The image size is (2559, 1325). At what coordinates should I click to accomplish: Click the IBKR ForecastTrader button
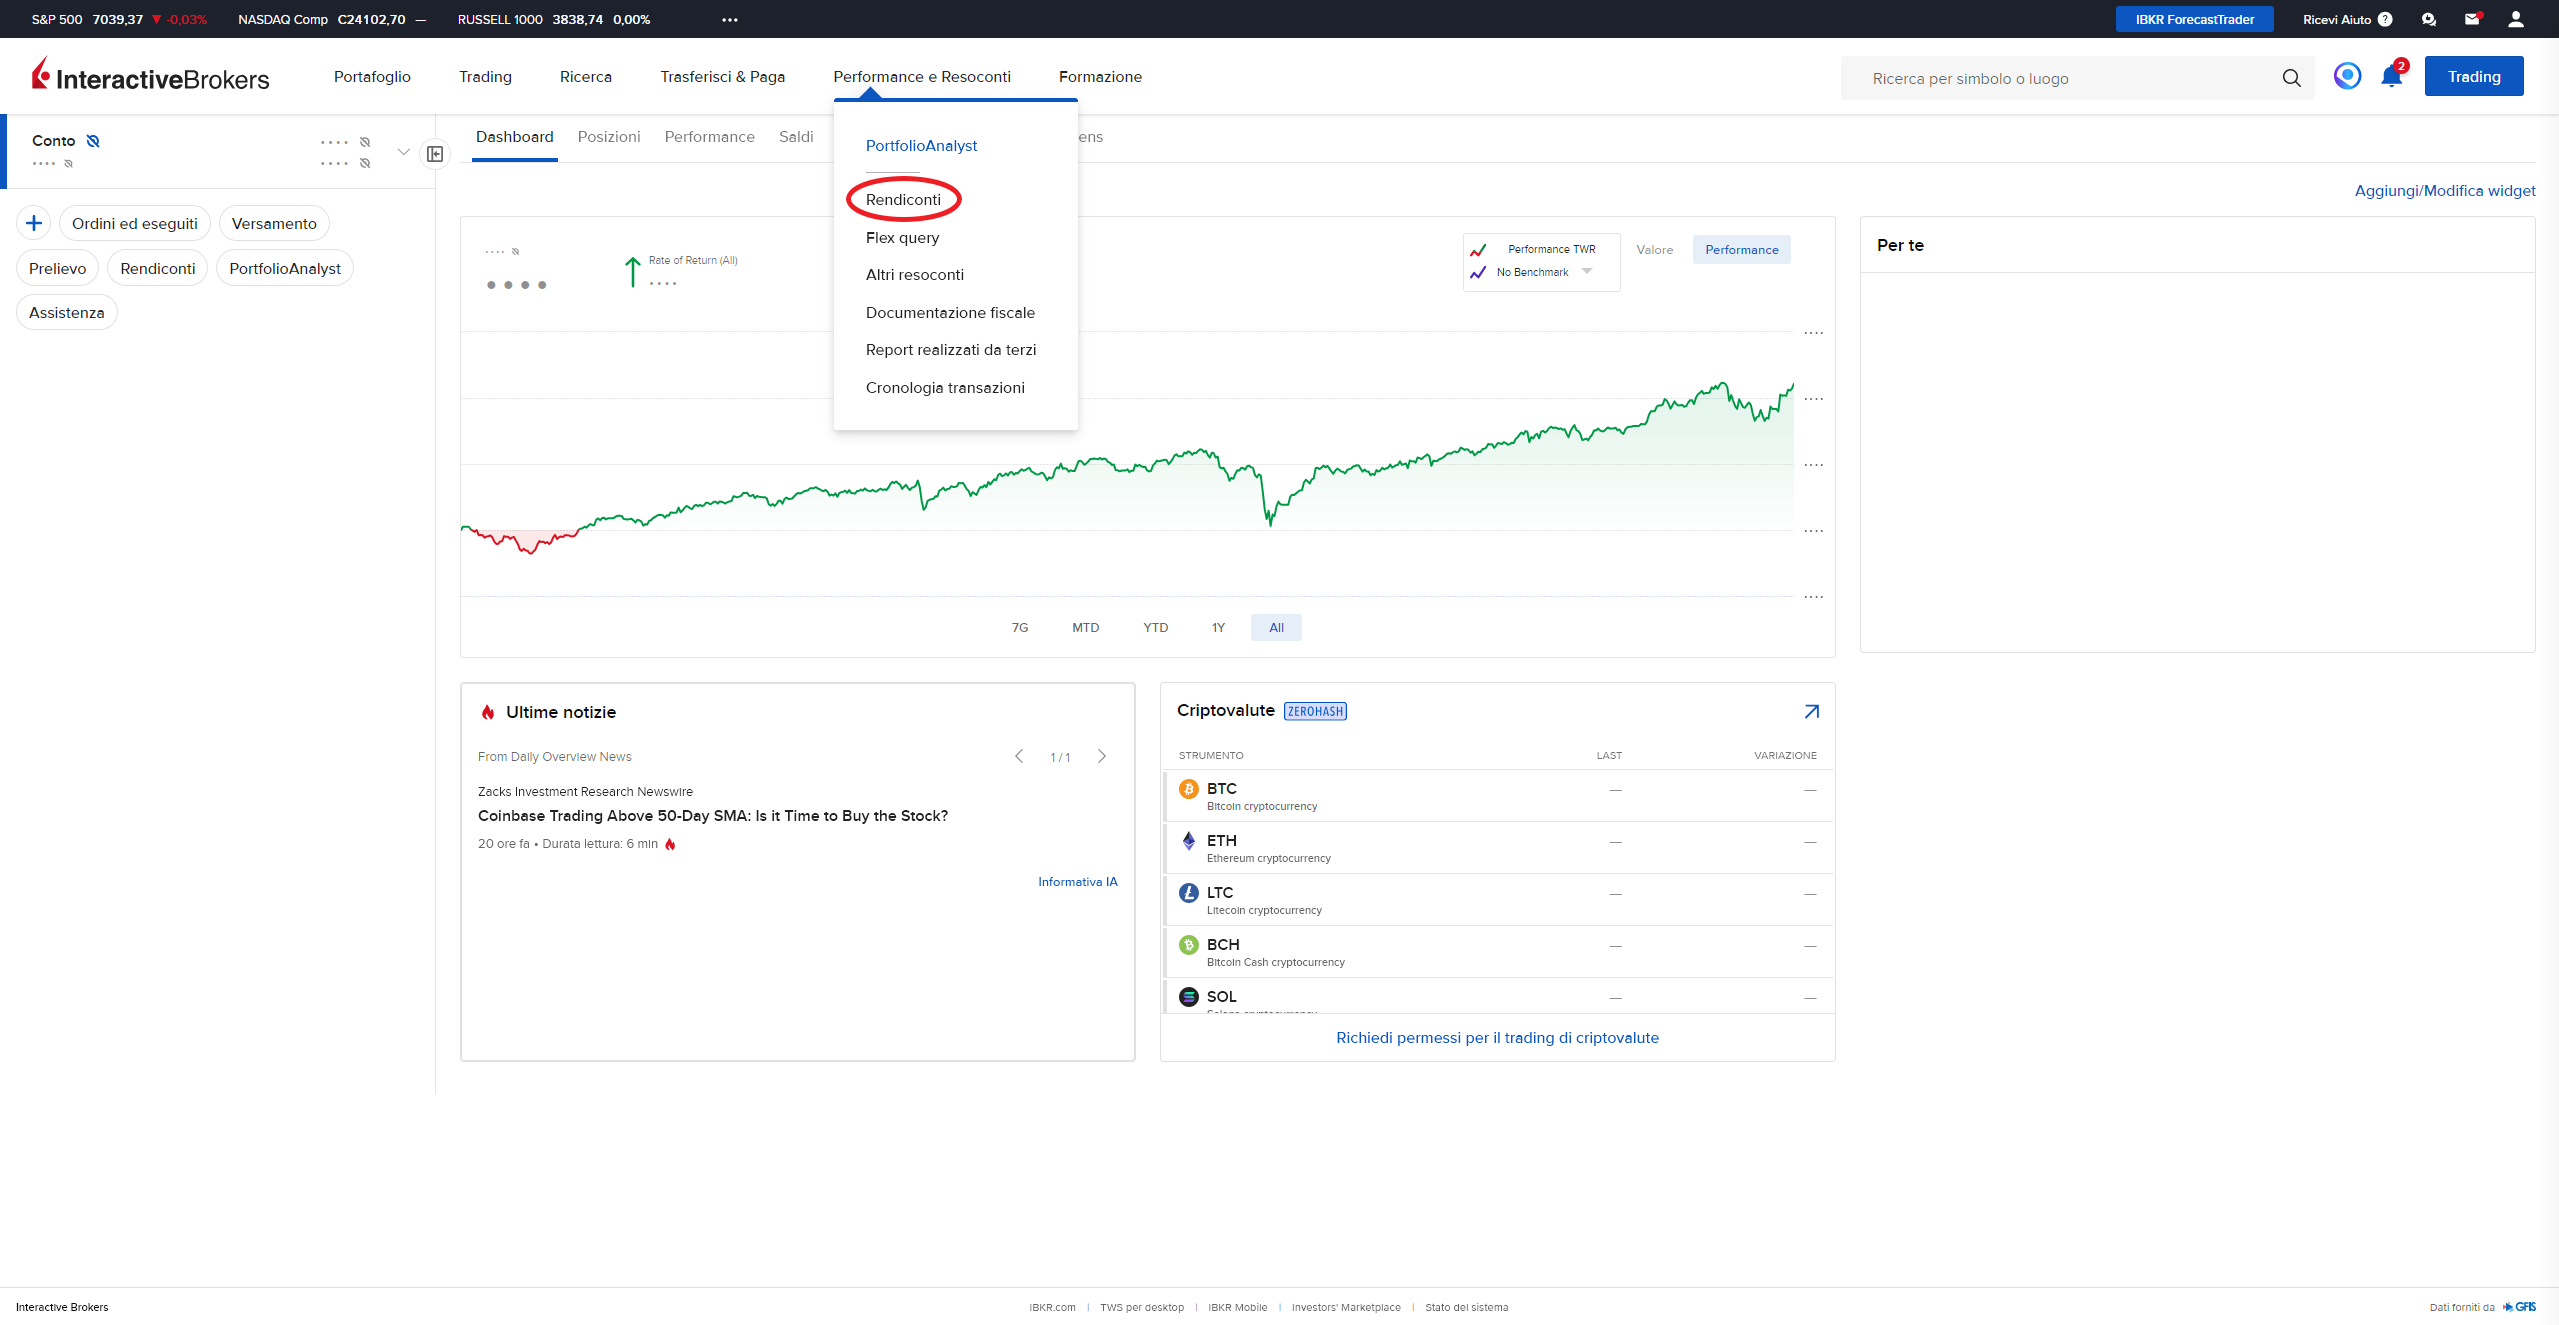2194,19
